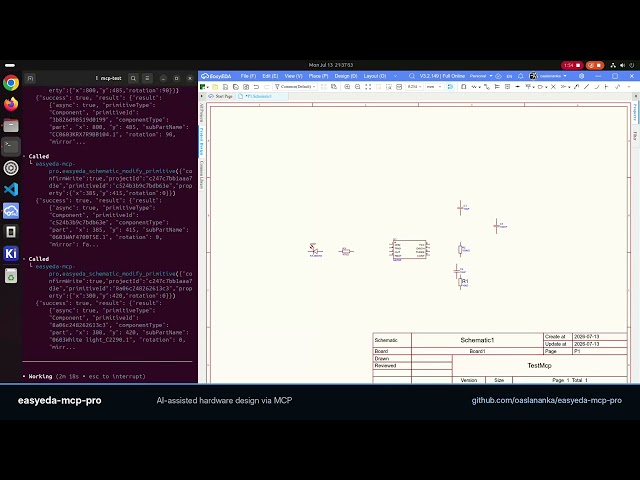Open the Property panel tab on right edge

(x=635, y=112)
